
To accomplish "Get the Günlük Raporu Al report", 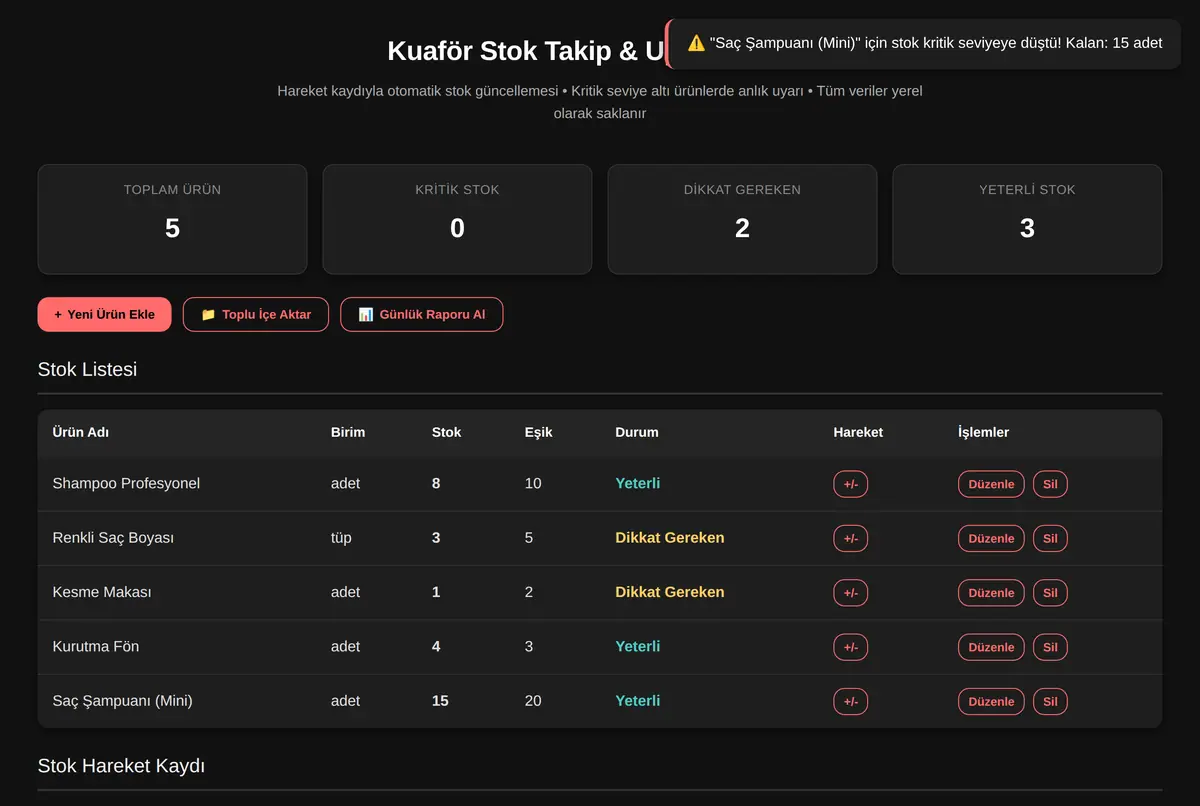I will [x=421, y=314].
